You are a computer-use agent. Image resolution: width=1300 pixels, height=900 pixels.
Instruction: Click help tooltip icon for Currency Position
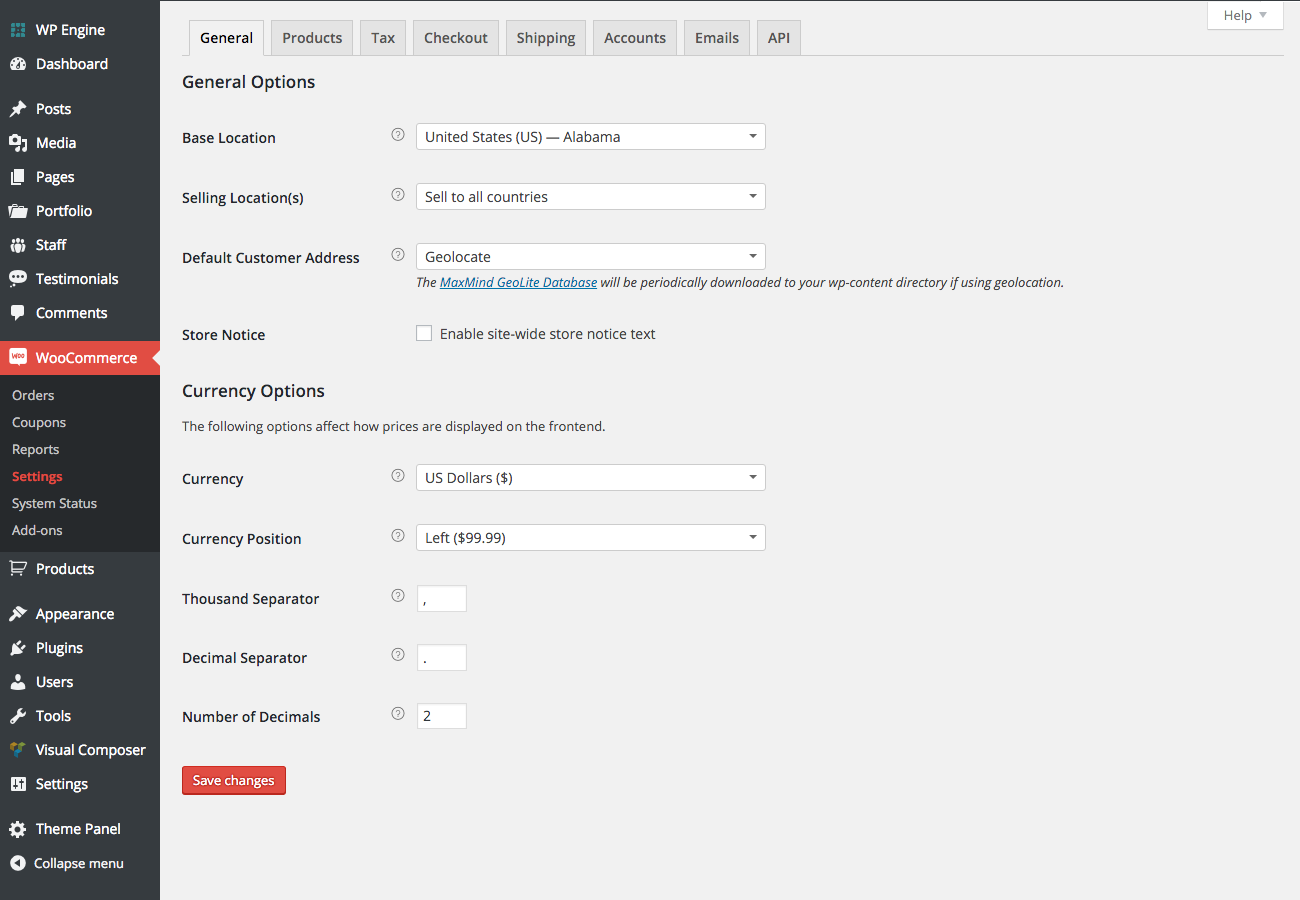[x=398, y=536]
